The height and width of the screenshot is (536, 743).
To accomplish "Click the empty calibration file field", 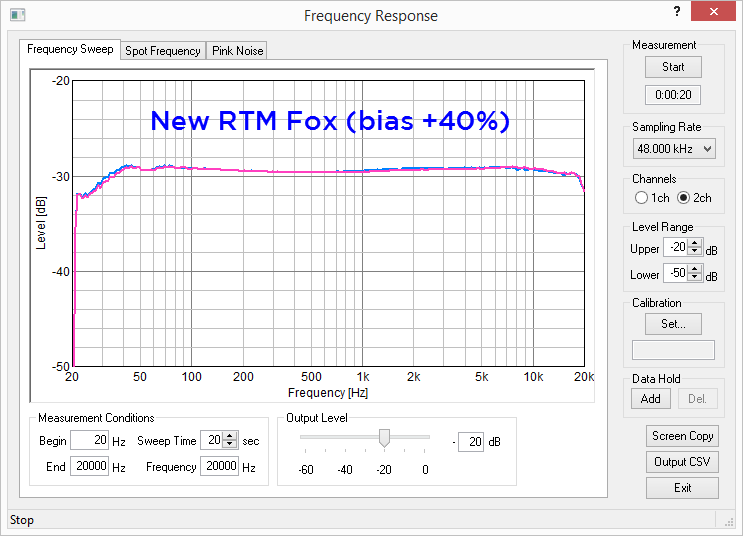I will 673,350.
